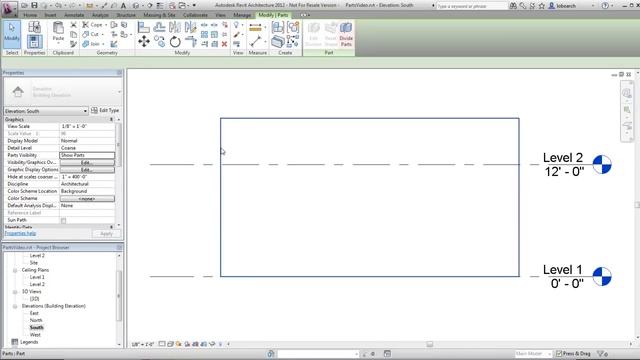Open the {3D} view in Project Browser
This screenshot has height=360, width=640.
coord(34,299)
